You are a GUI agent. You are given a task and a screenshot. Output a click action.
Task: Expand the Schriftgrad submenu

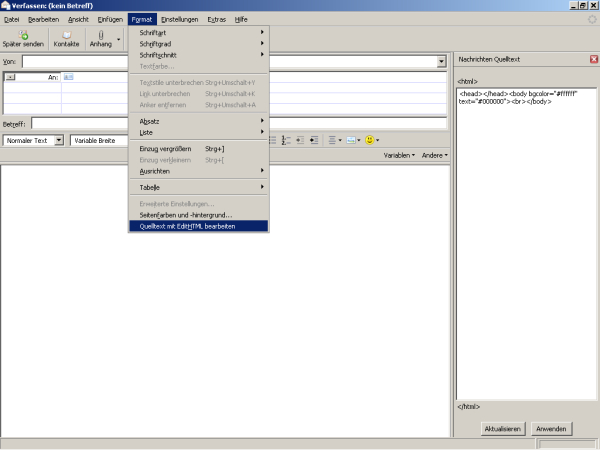(x=199, y=44)
